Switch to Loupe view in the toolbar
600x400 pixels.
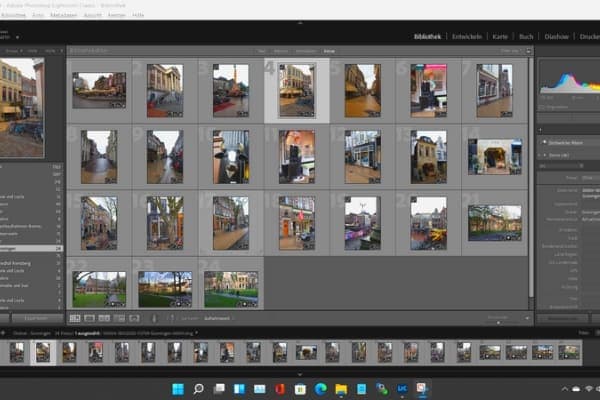[90, 318]
